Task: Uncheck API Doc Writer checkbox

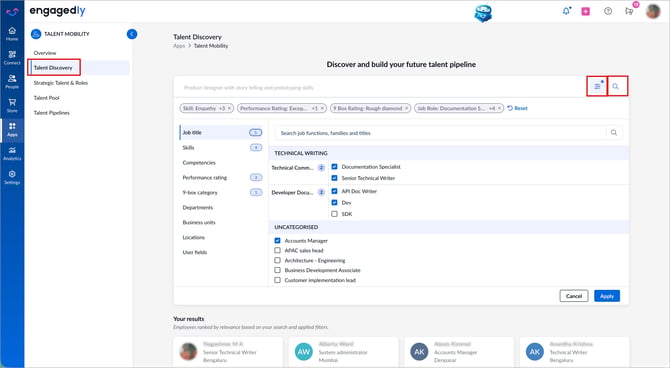Action: tap(335, 191)
